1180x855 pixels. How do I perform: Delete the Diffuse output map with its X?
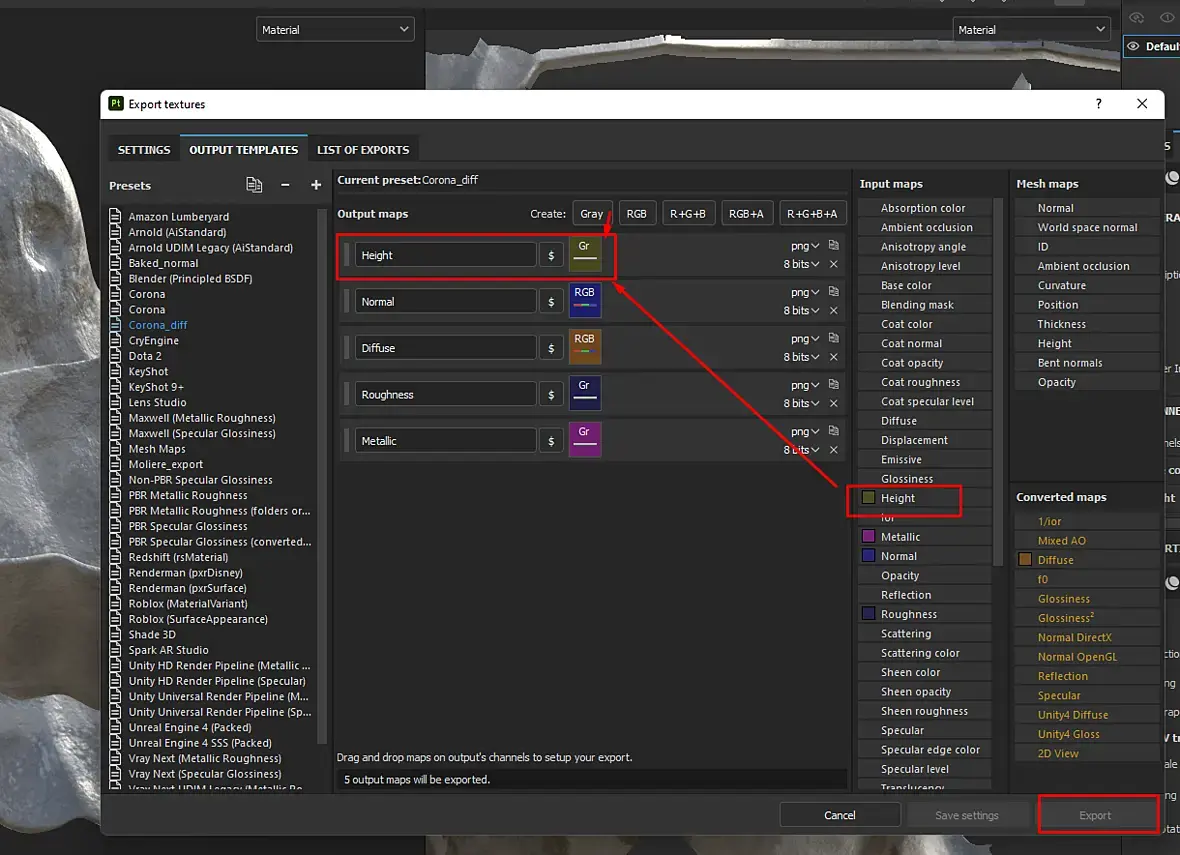(833, 358)
